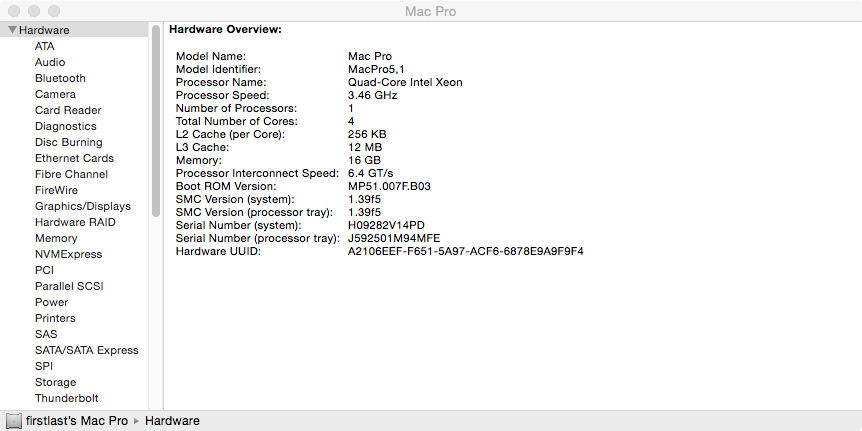The image size is (862, 431).
Task: Select Storage in the sidebar
Action: pos(56,382)
